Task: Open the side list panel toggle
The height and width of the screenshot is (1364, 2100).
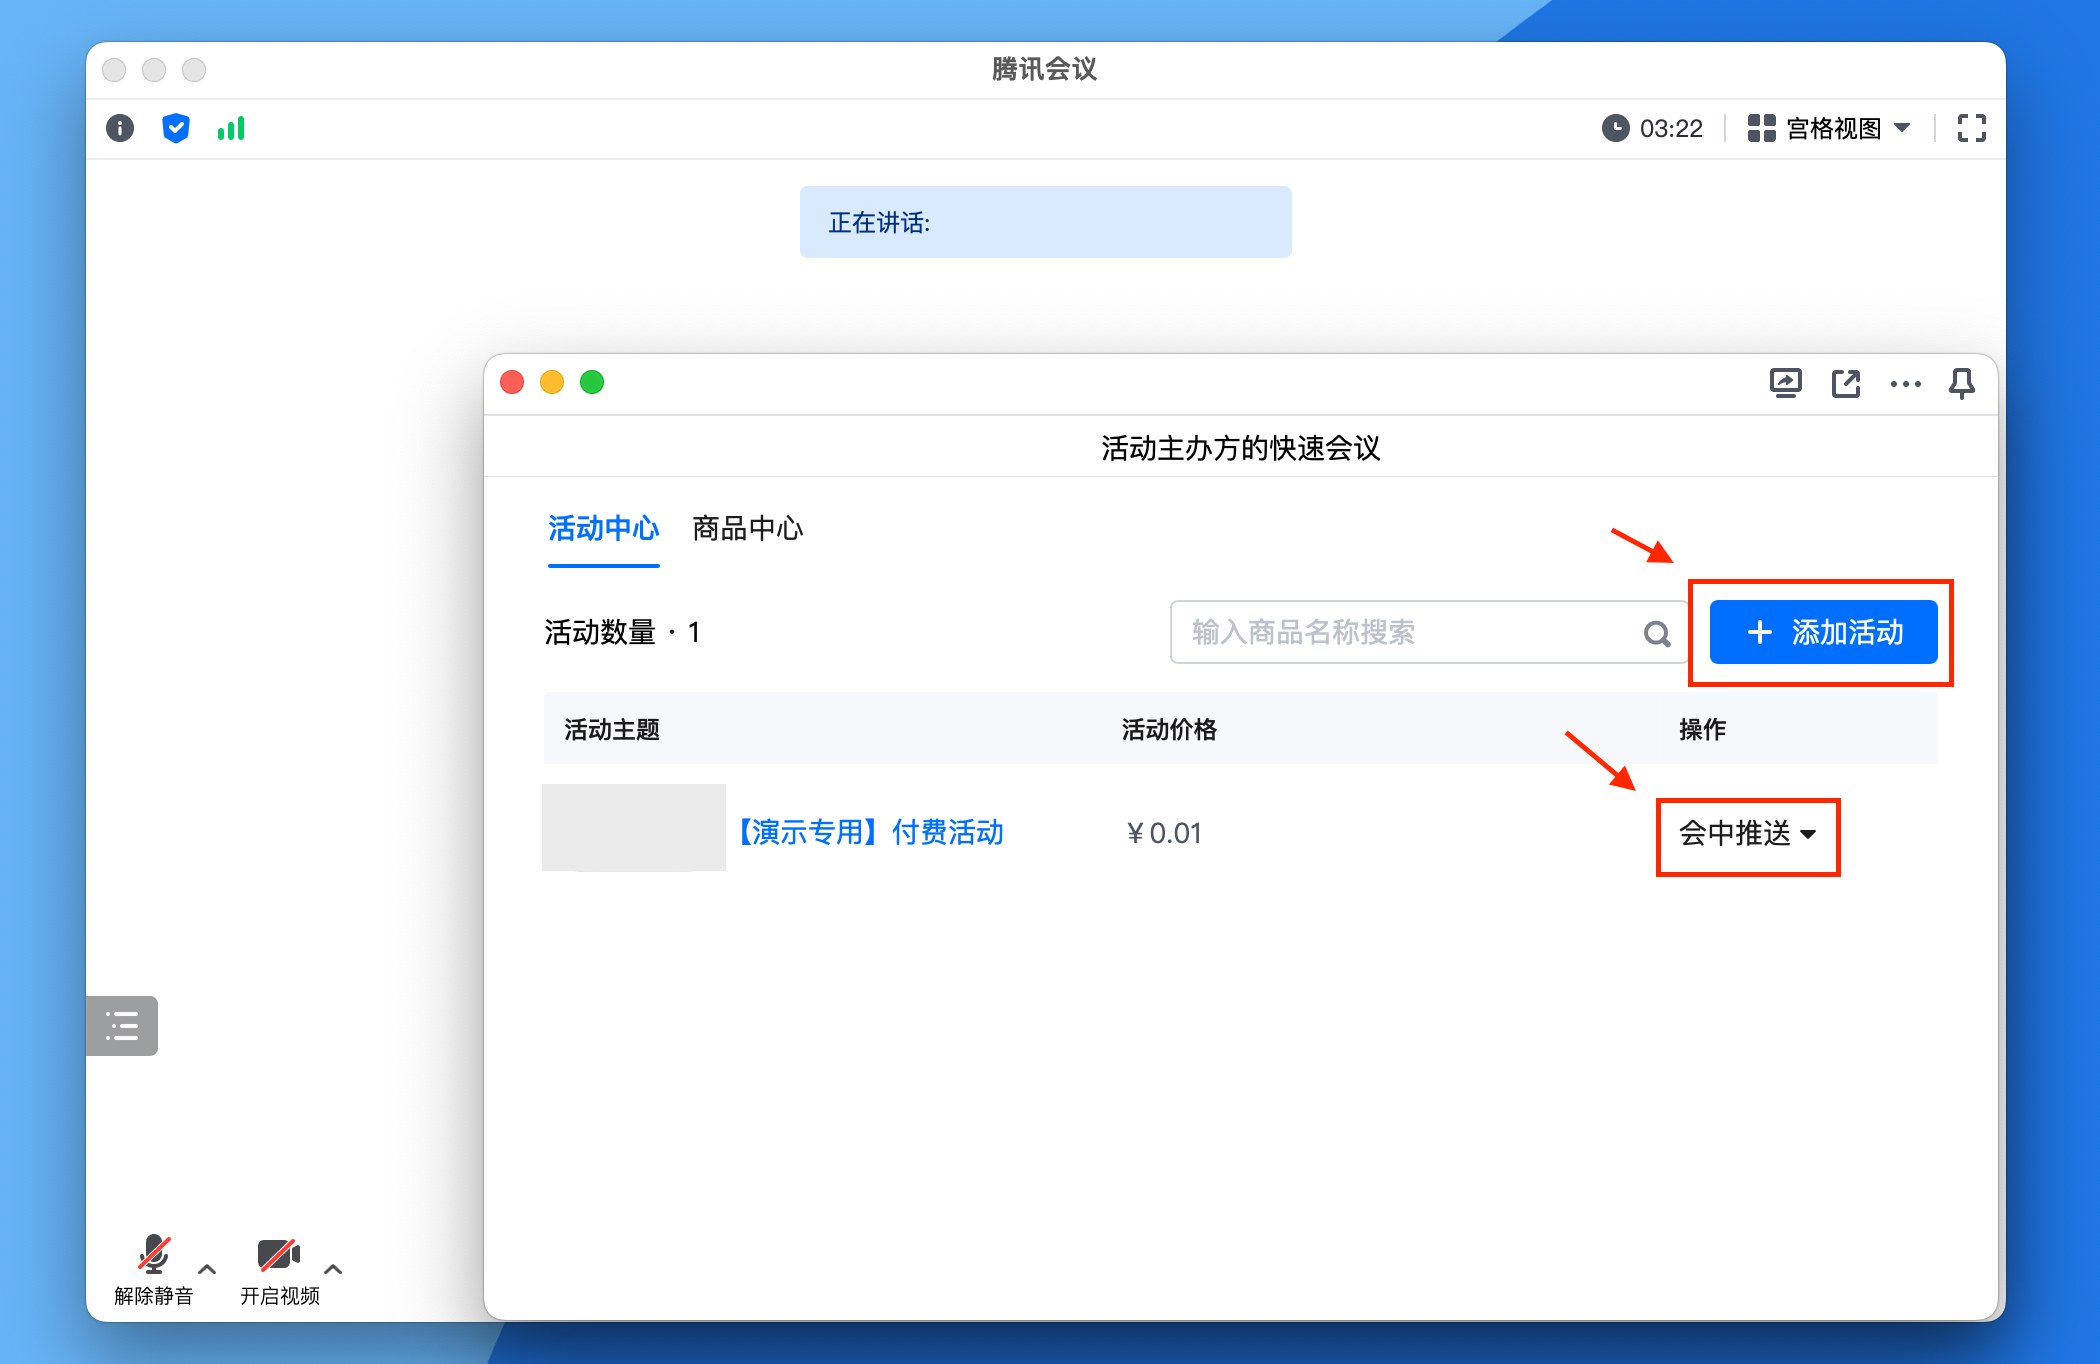Action: [122, 1025]
